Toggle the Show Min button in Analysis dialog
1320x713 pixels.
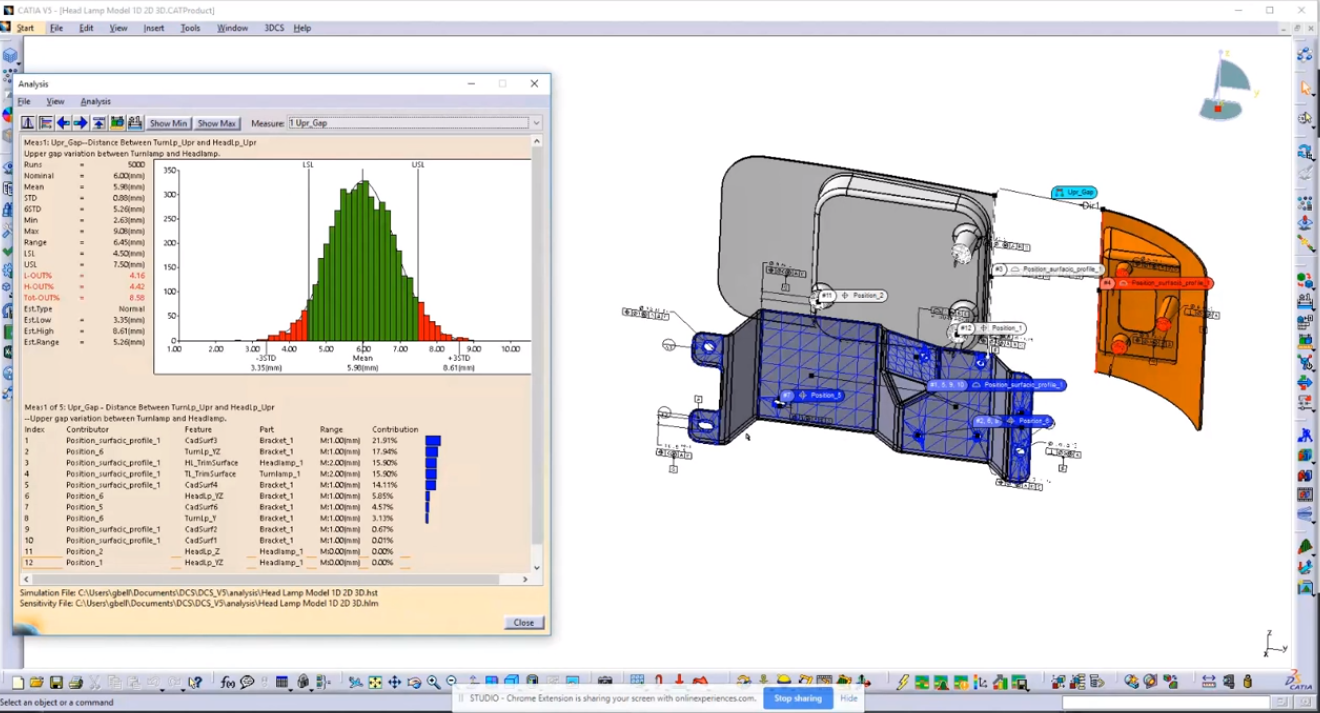click(168, 122)
